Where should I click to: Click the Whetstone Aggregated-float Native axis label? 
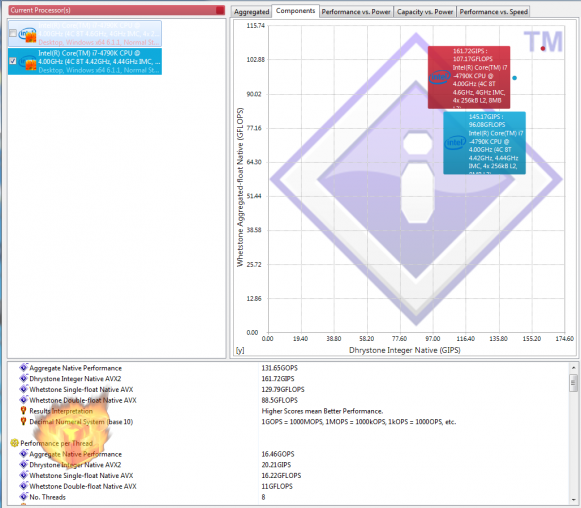(x=240, y=187)
